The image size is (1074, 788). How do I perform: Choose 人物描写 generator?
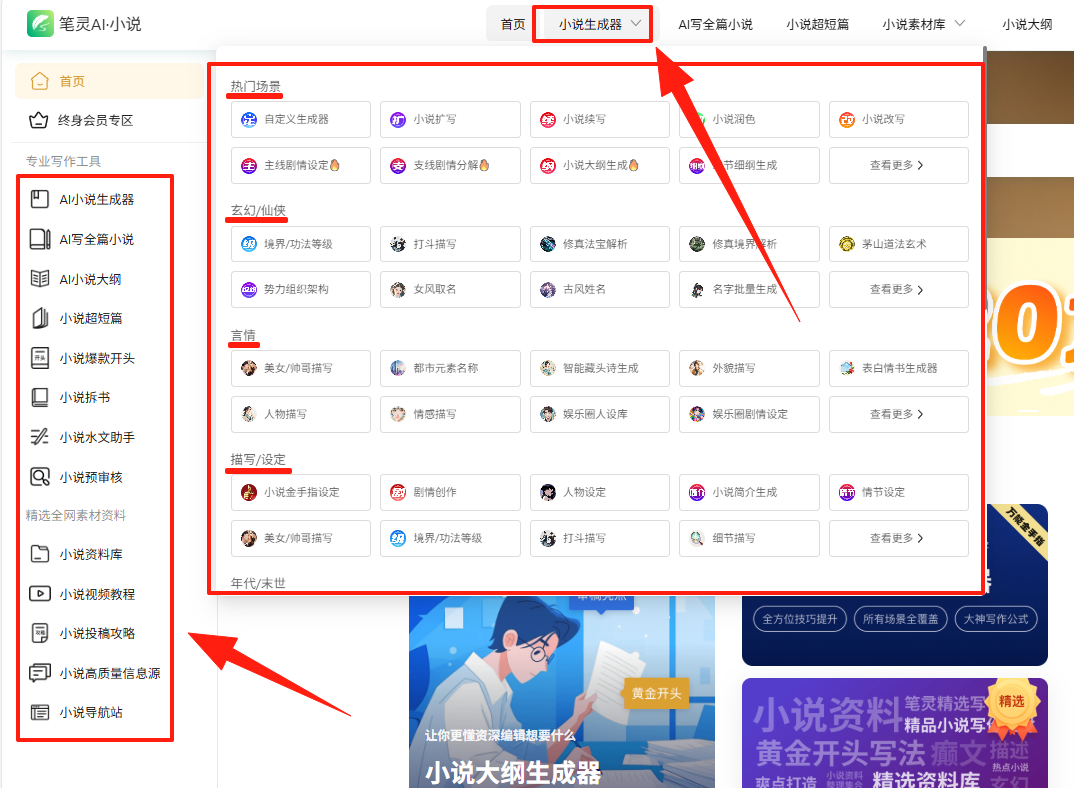[x=301, y=414]
